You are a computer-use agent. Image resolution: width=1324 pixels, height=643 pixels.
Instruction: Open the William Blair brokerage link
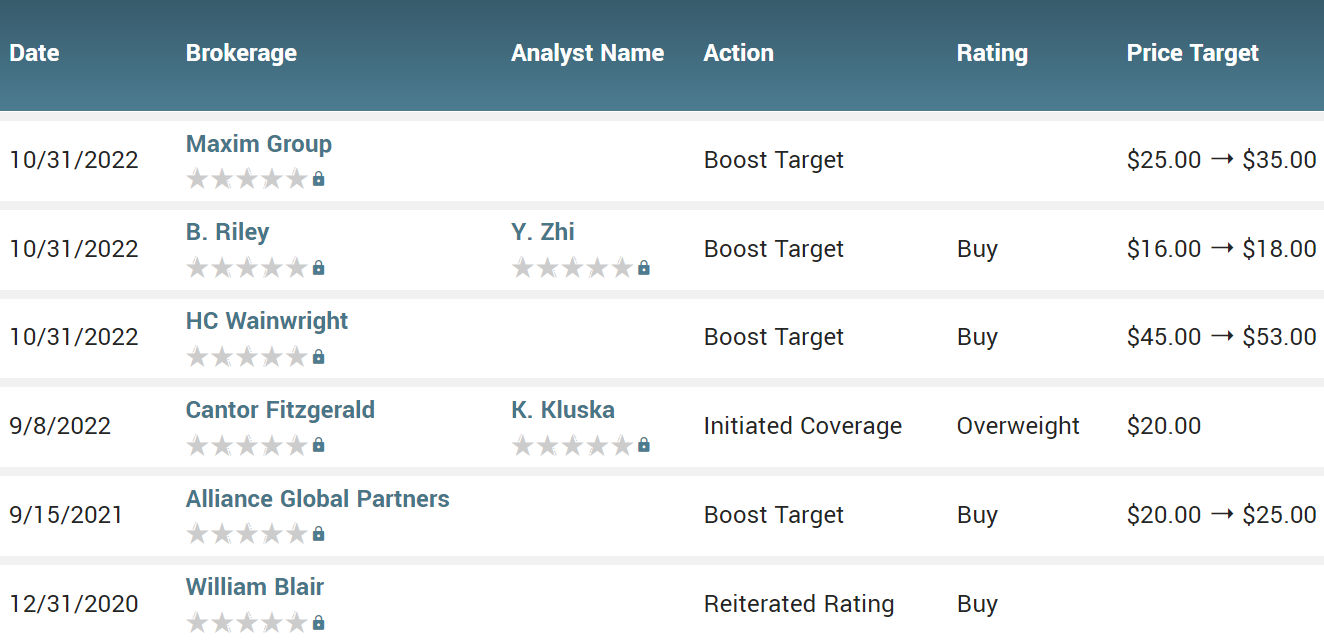254,587
